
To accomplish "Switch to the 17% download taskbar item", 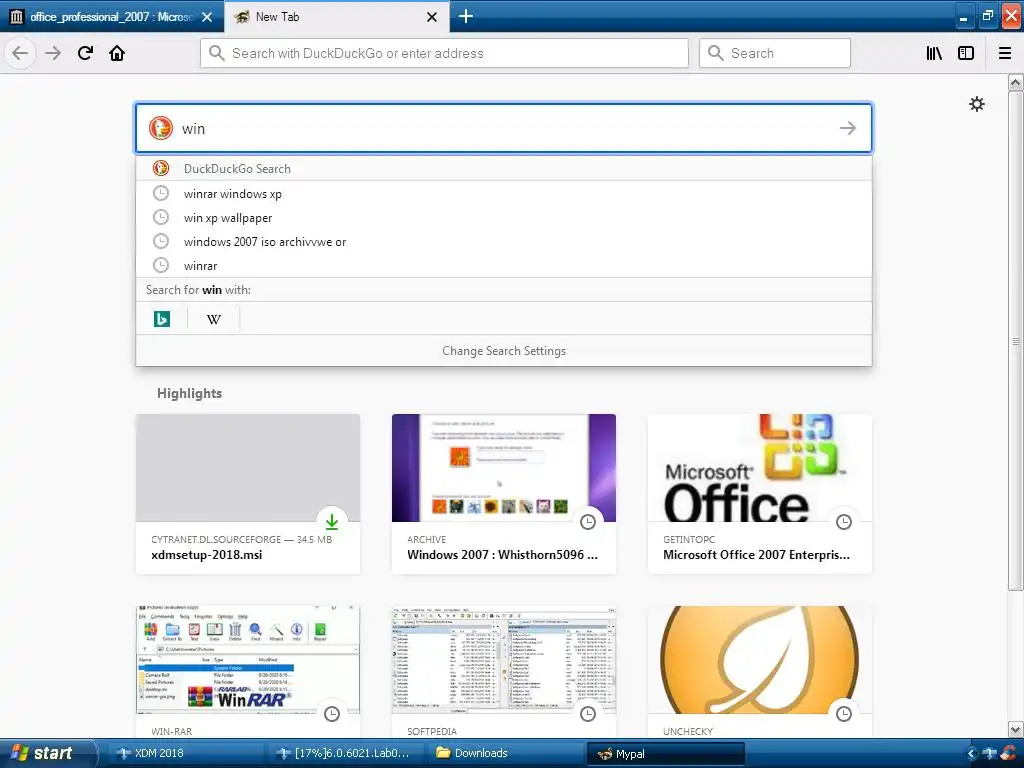I will (345, 753).
